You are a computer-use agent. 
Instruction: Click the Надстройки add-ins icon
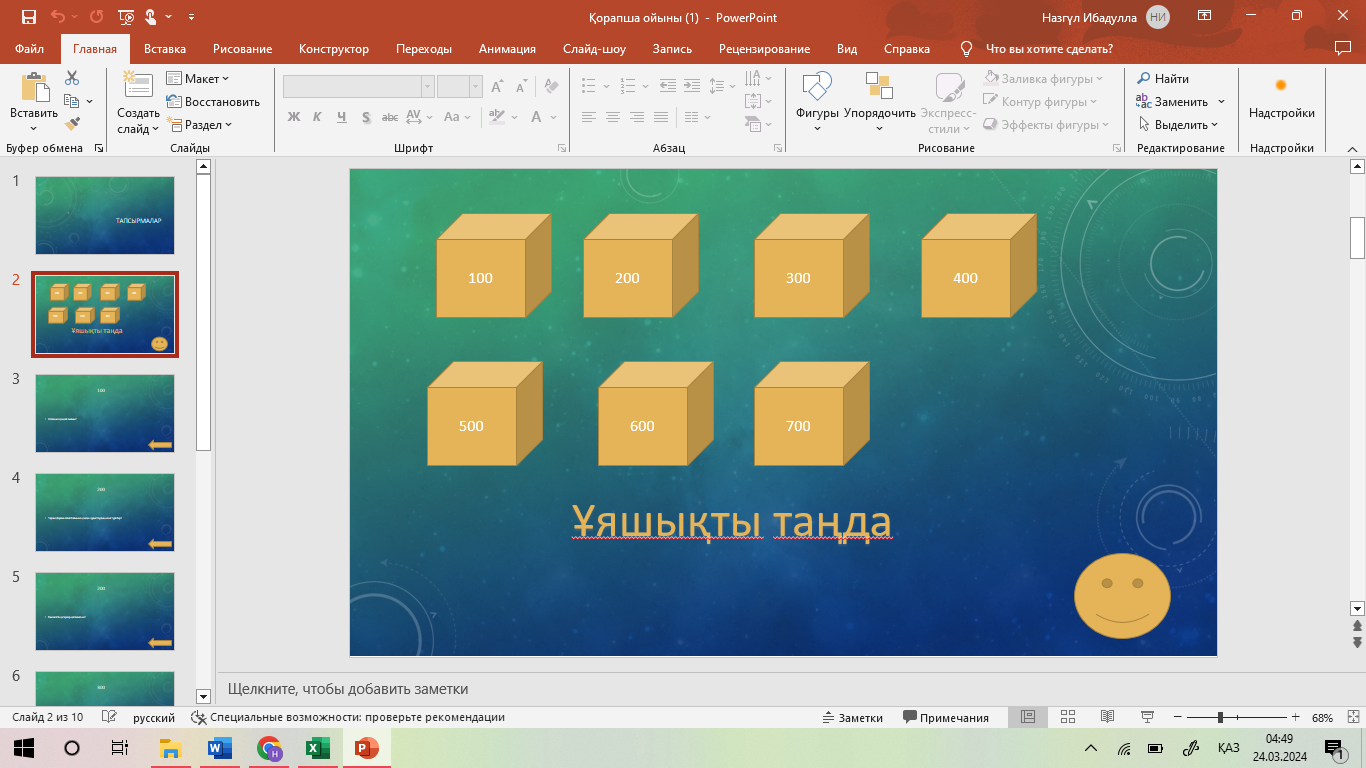1281,98
